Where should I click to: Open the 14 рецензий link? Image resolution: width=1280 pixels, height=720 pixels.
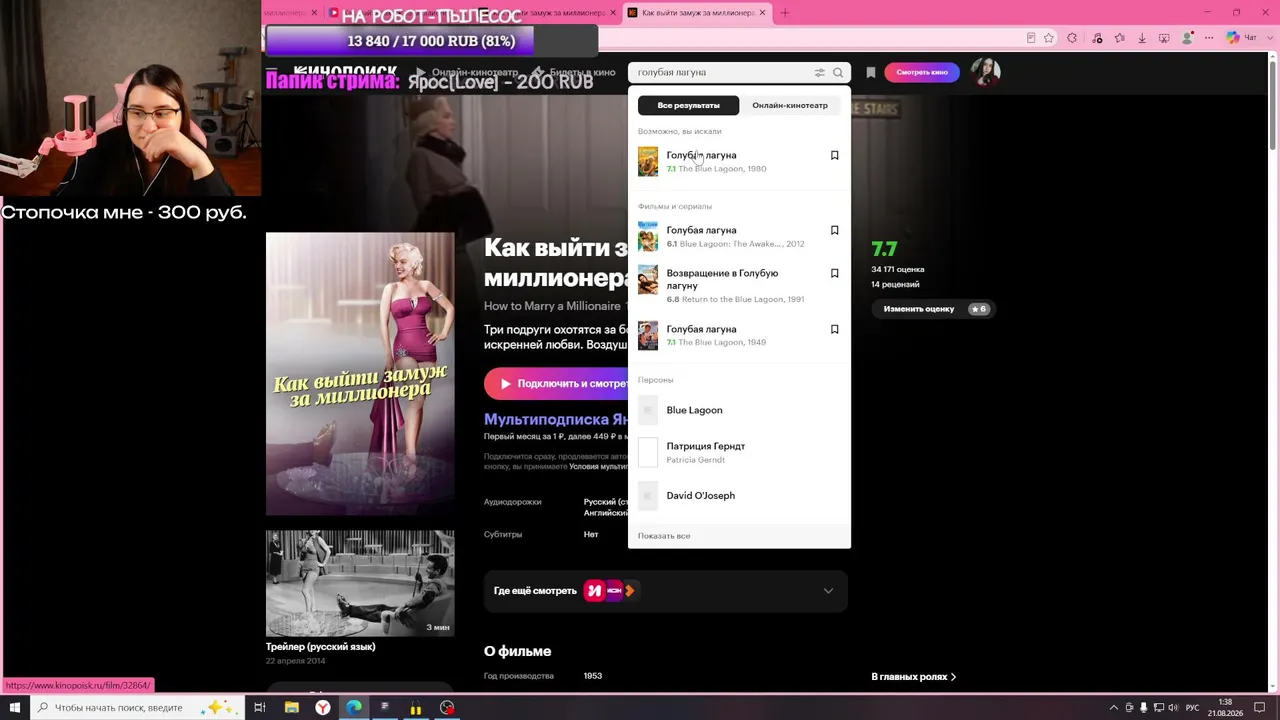(x=895, y=284)
